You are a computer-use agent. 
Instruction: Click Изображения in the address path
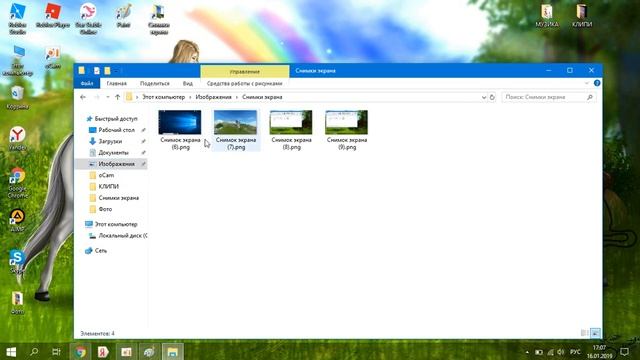pyautogui.click(x=213, y=97)
